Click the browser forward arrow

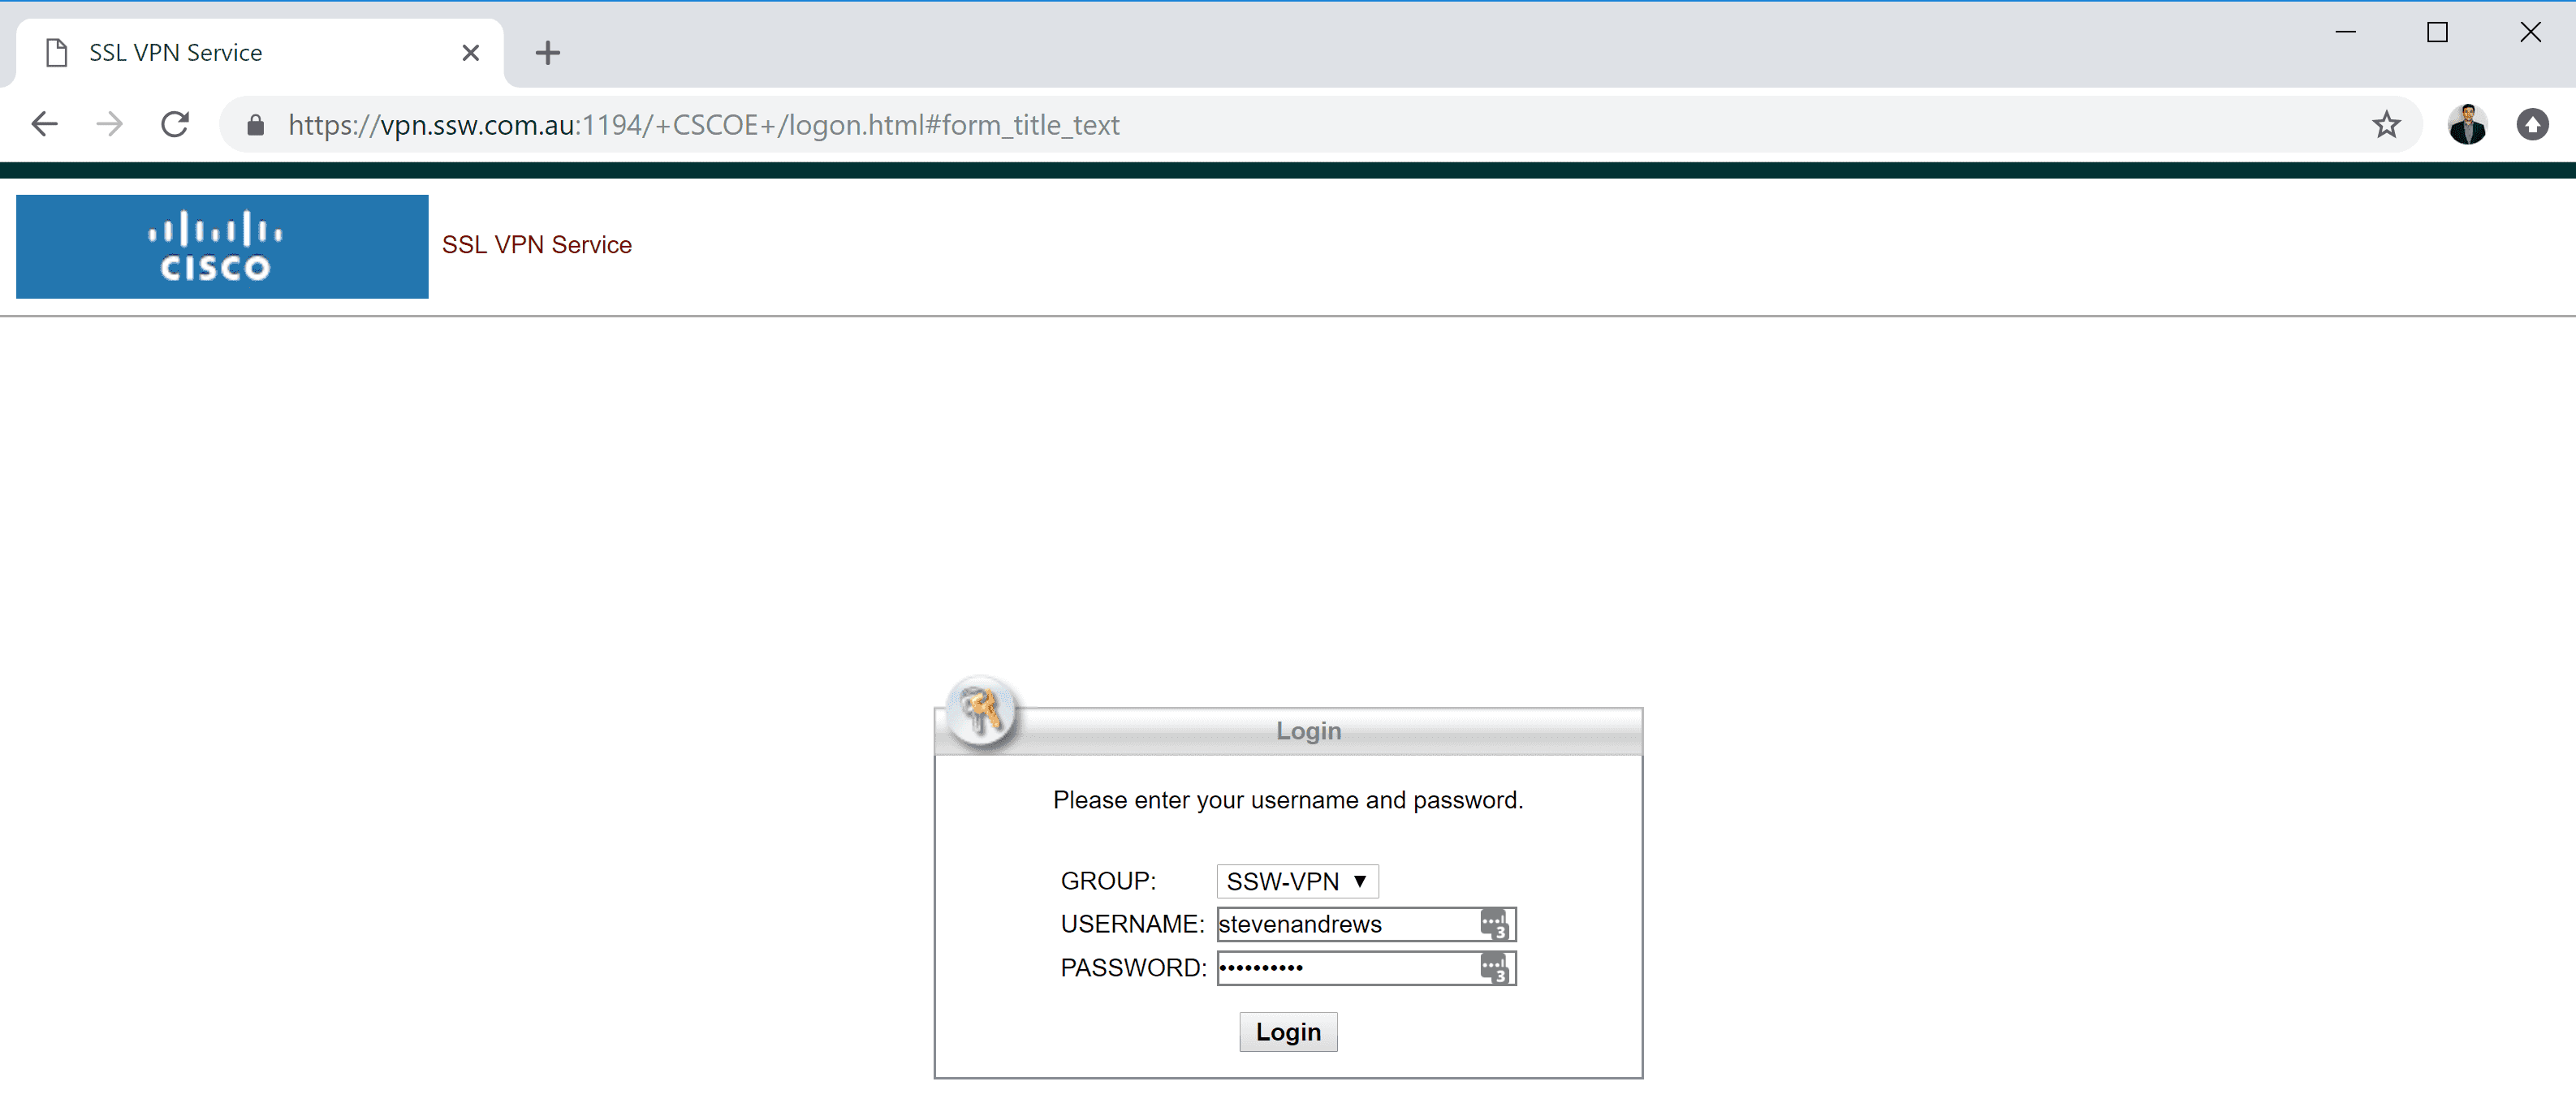(110, 124)
